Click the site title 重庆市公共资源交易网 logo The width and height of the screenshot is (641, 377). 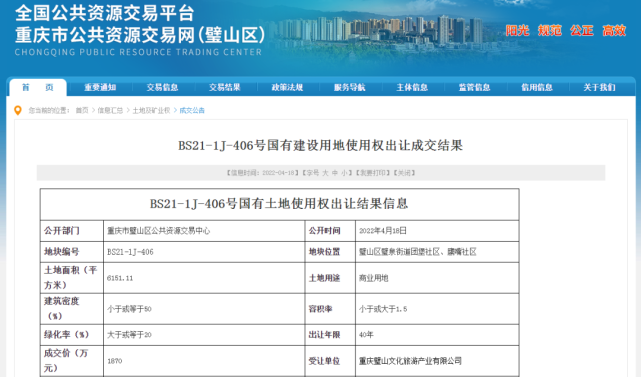coord(140,35)
